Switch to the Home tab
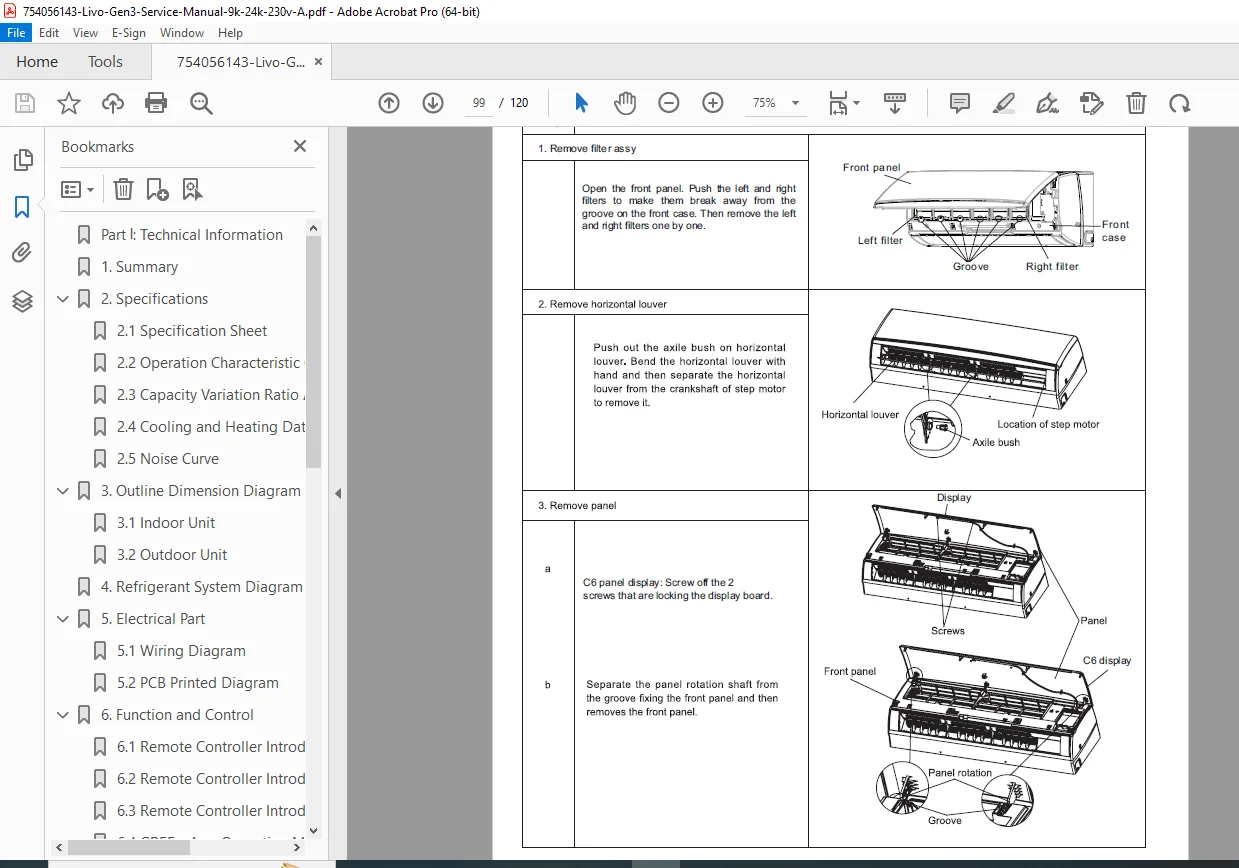Screen dimensions: 1239x868 pos(37,62)
